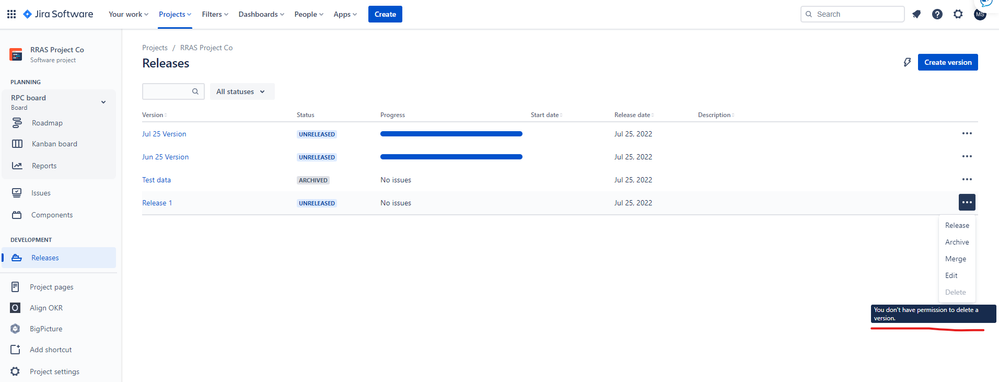Click the versions filter text box

point(173,92)
